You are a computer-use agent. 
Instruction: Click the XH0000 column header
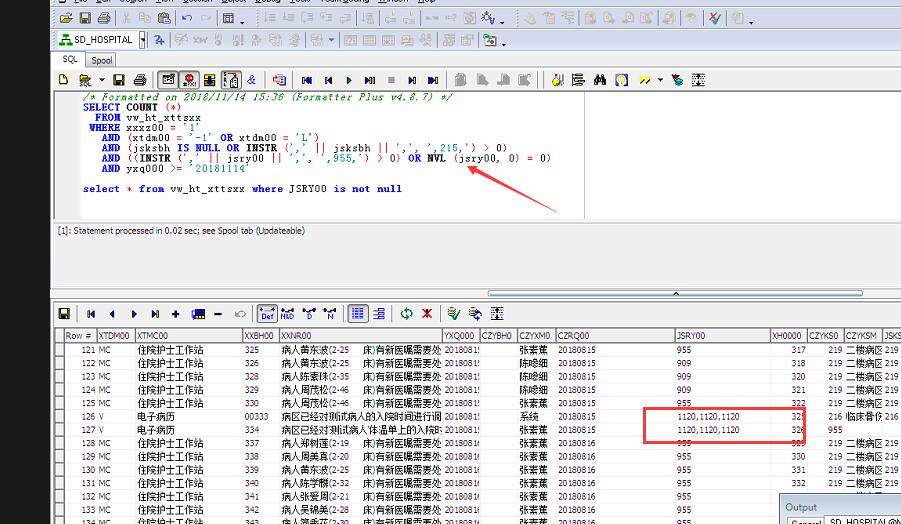coord(788,336)
